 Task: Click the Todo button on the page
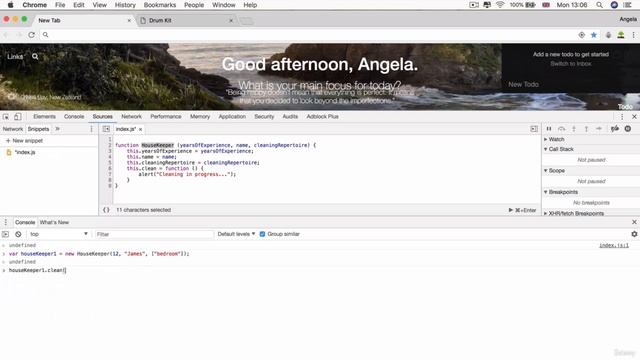point(625,107)
